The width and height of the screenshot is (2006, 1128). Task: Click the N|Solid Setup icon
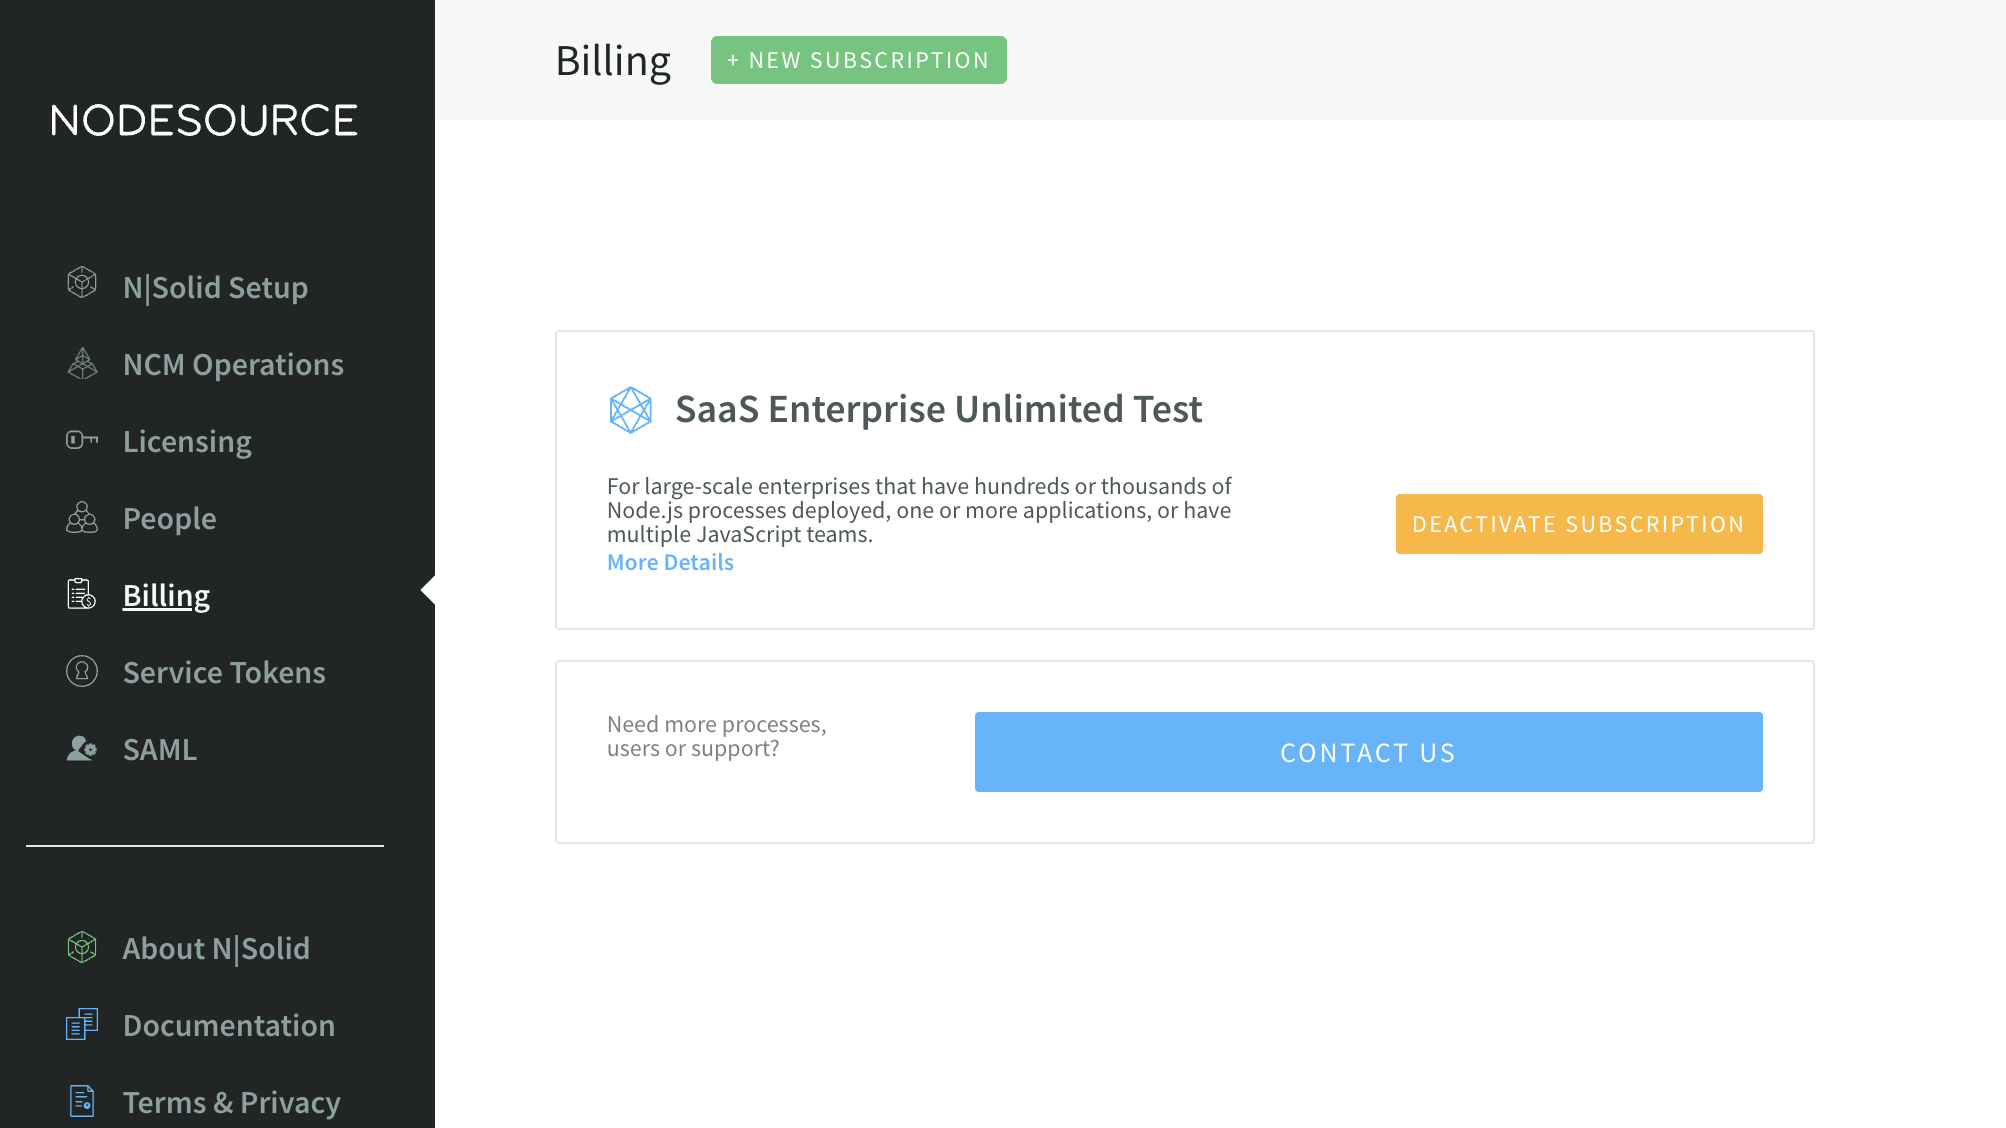(83, 286)
